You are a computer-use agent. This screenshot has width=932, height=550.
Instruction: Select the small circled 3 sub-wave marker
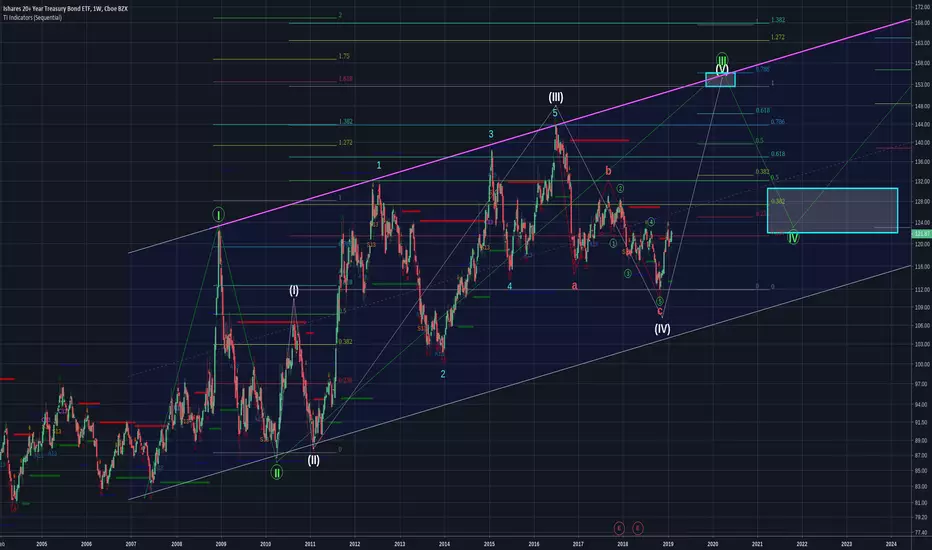[x=628, y=274]
